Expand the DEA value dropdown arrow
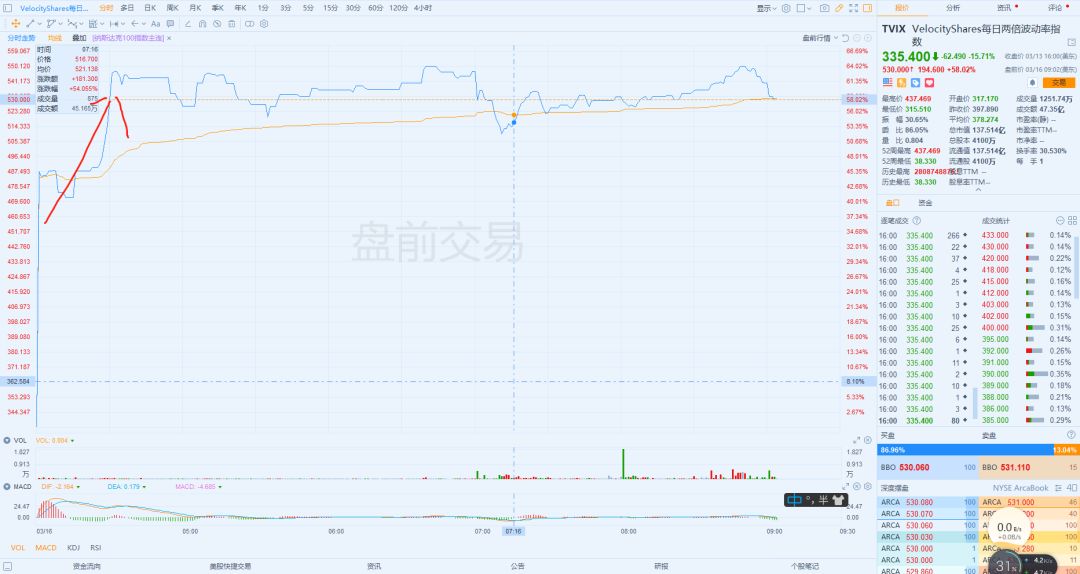Image resolution: width=1080 pixels, height=574 pixels. 144,486
